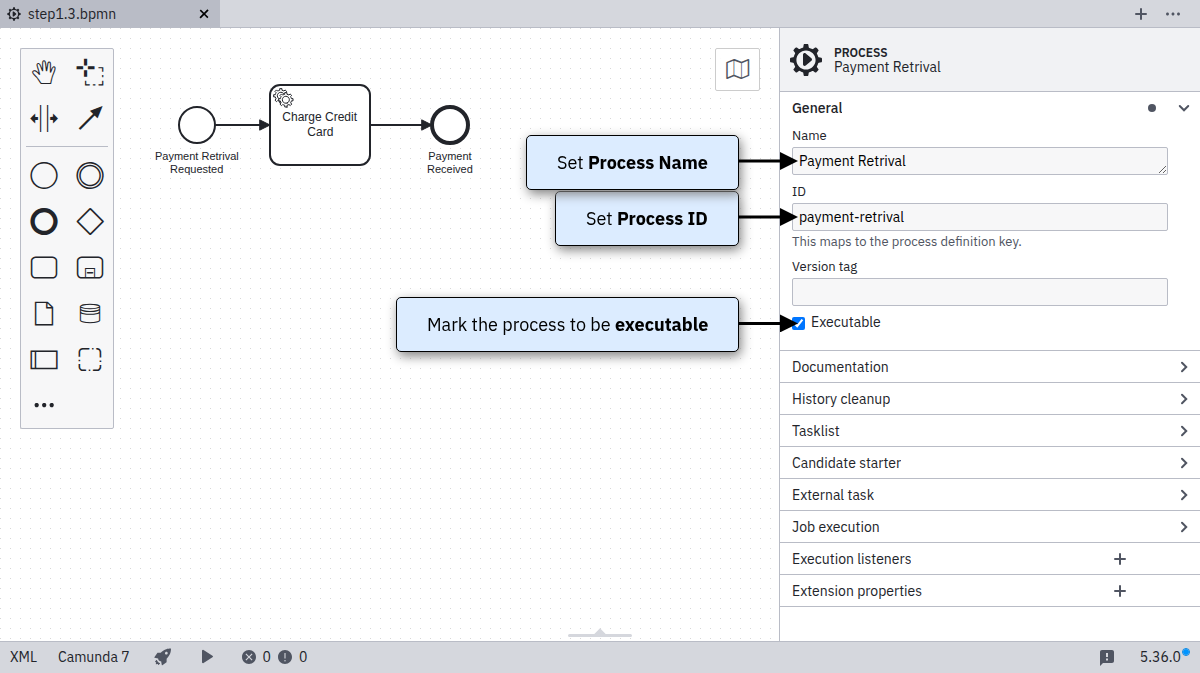Click the Version tag input field
This screenshot has width=1200, height=673.
[x=979, y=292]
